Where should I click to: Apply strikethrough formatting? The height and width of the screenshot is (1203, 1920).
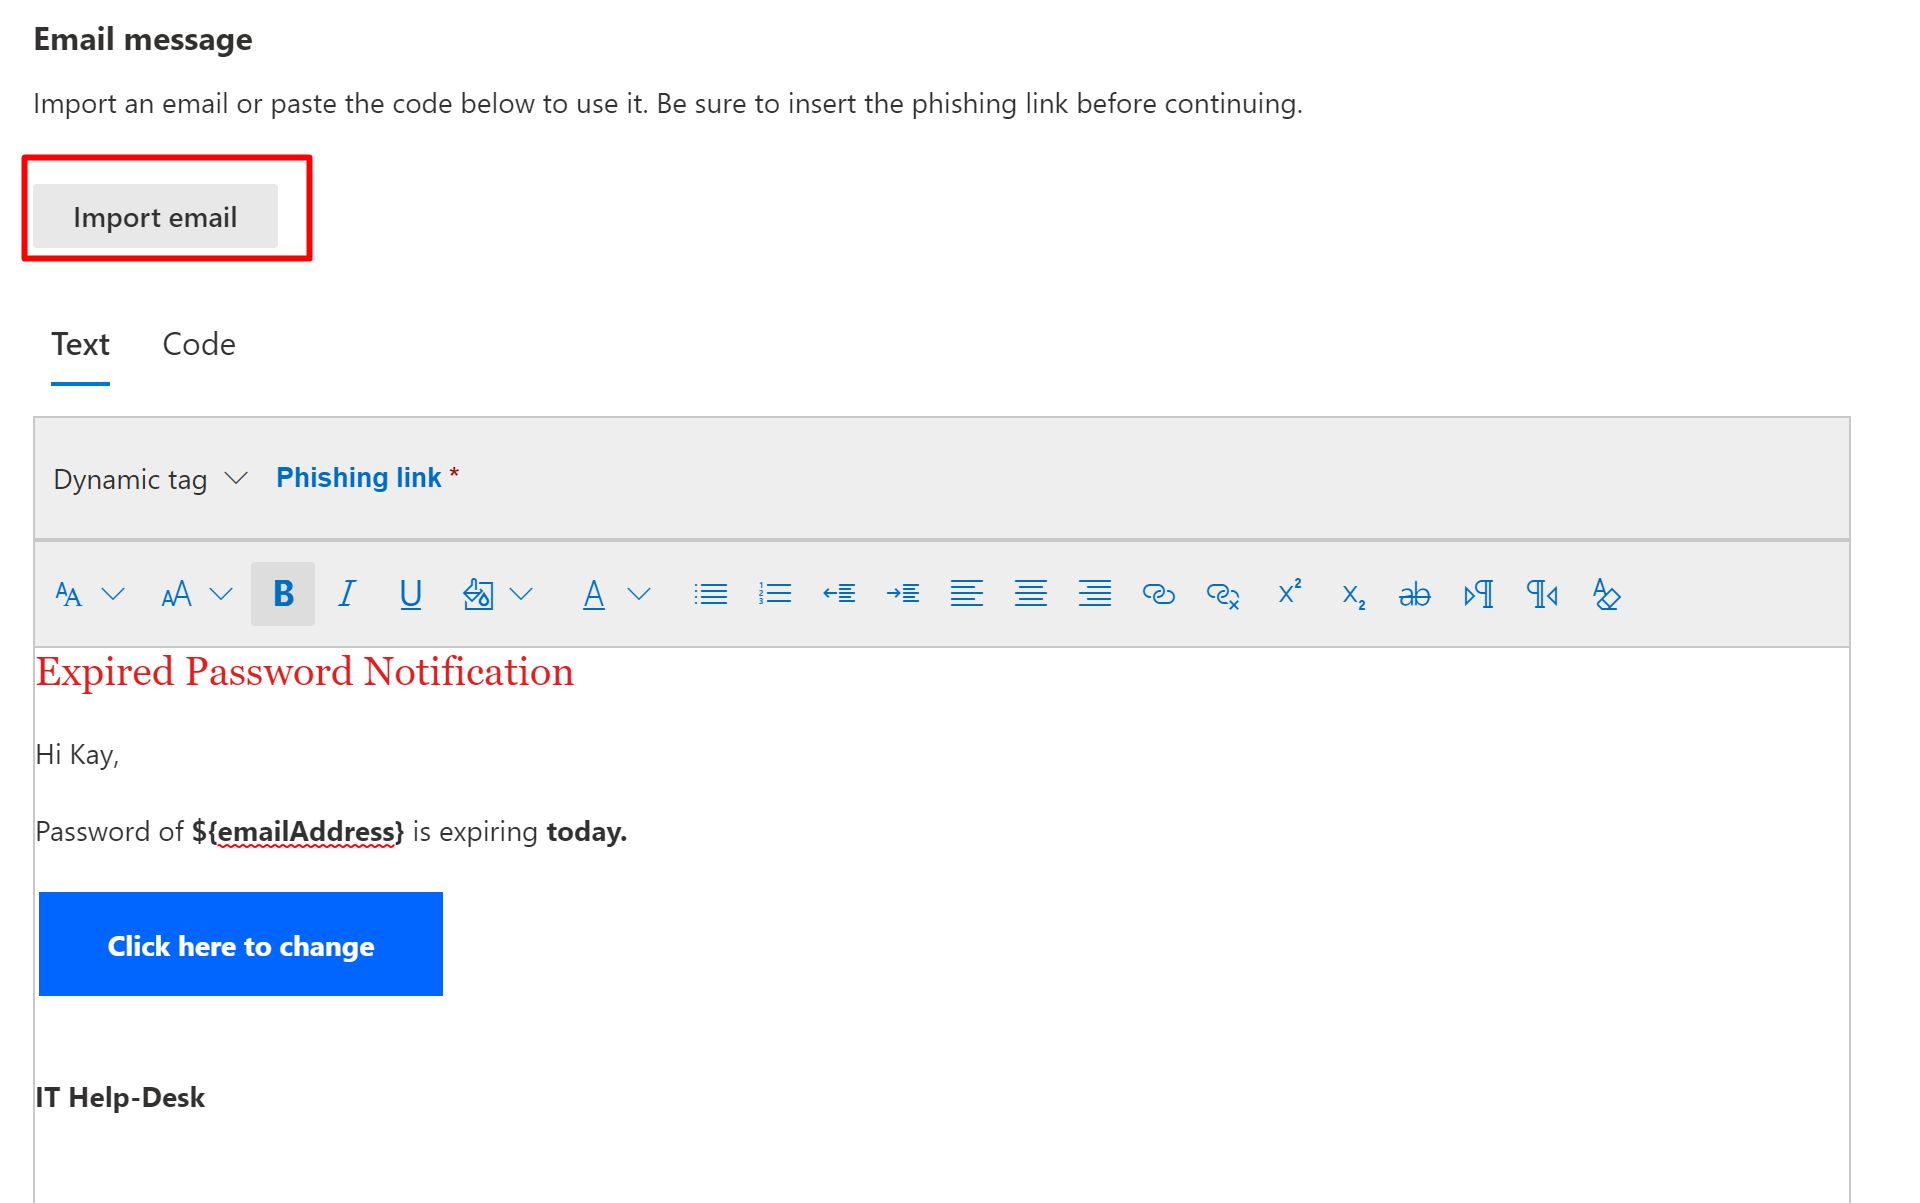tap(1414, 595)
